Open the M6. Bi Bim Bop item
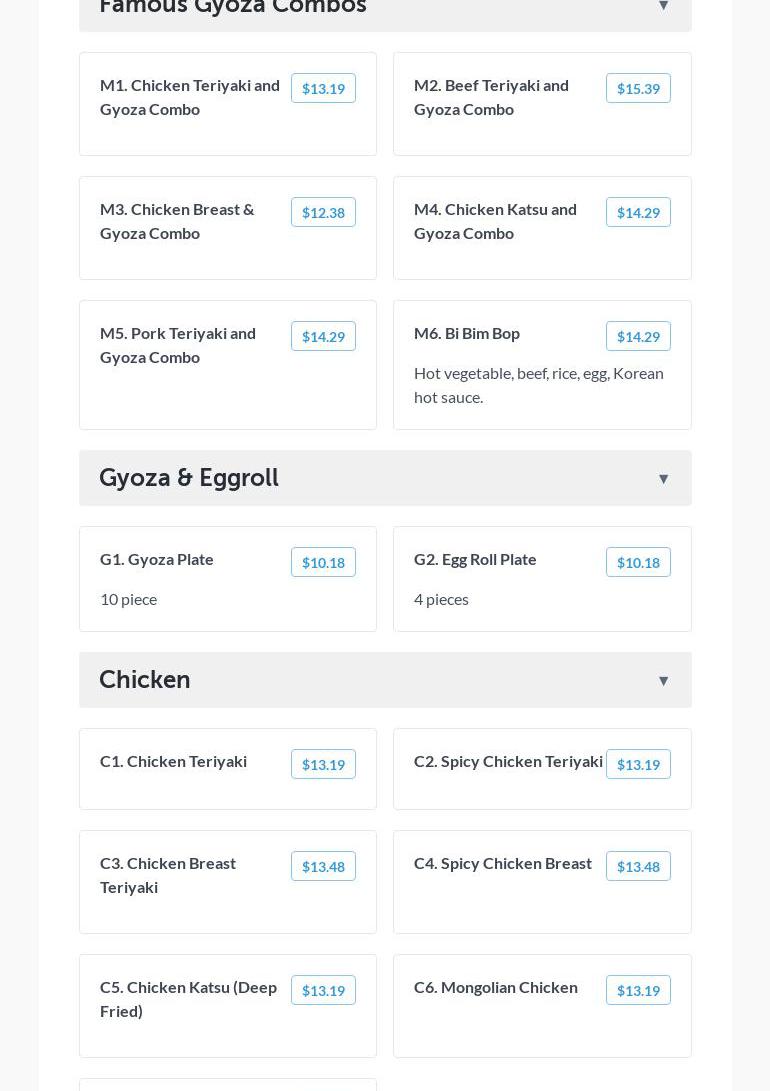This screenshot has height=1091, width=770. pyautogui.click(x=467, y=334)
